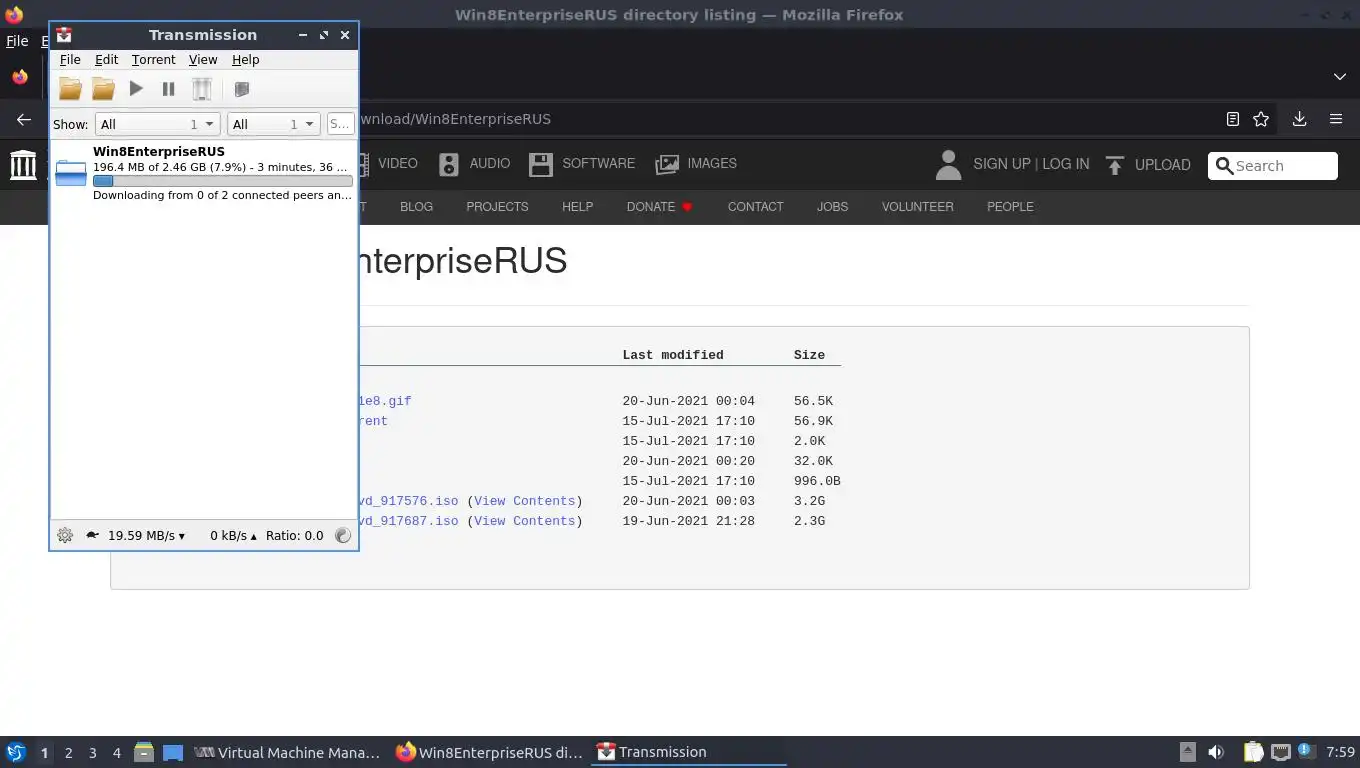Go back in Firefox with arrow
This screenshot has height=768, width=1360.
pos(24,119)
